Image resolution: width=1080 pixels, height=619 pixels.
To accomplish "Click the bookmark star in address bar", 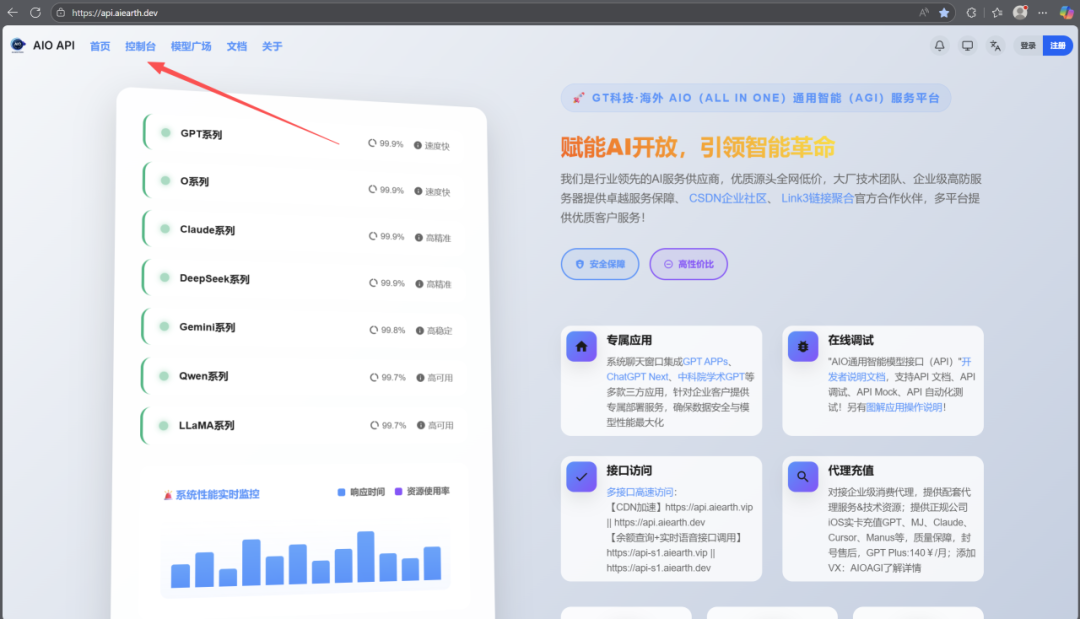I will point(944,12).
